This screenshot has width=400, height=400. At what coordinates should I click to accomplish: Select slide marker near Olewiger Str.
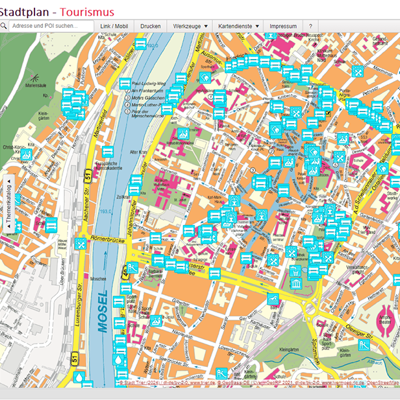tap(364, 345)
